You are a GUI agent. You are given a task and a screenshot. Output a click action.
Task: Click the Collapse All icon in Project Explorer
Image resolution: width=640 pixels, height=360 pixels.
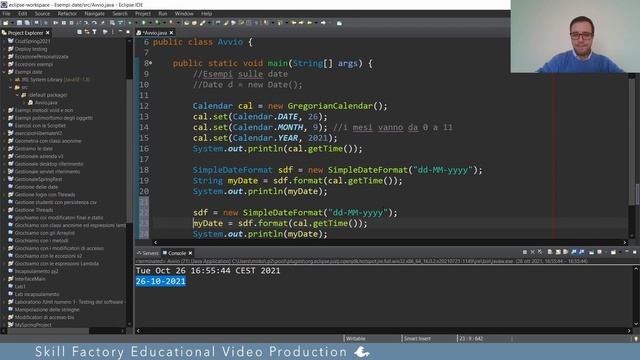[x=79, y=32]
